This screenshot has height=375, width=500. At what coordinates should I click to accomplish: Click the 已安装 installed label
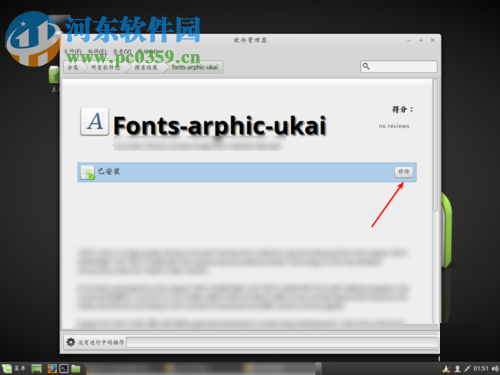(x=109, y=171)
